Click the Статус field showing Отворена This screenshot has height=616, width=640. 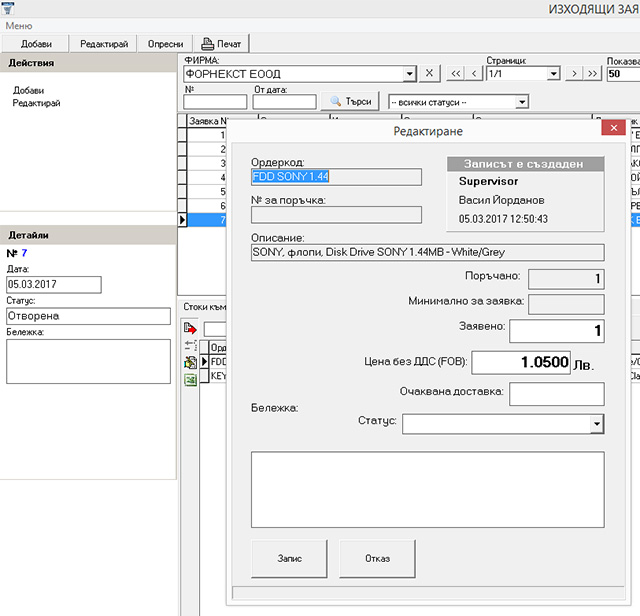(89, 316)
